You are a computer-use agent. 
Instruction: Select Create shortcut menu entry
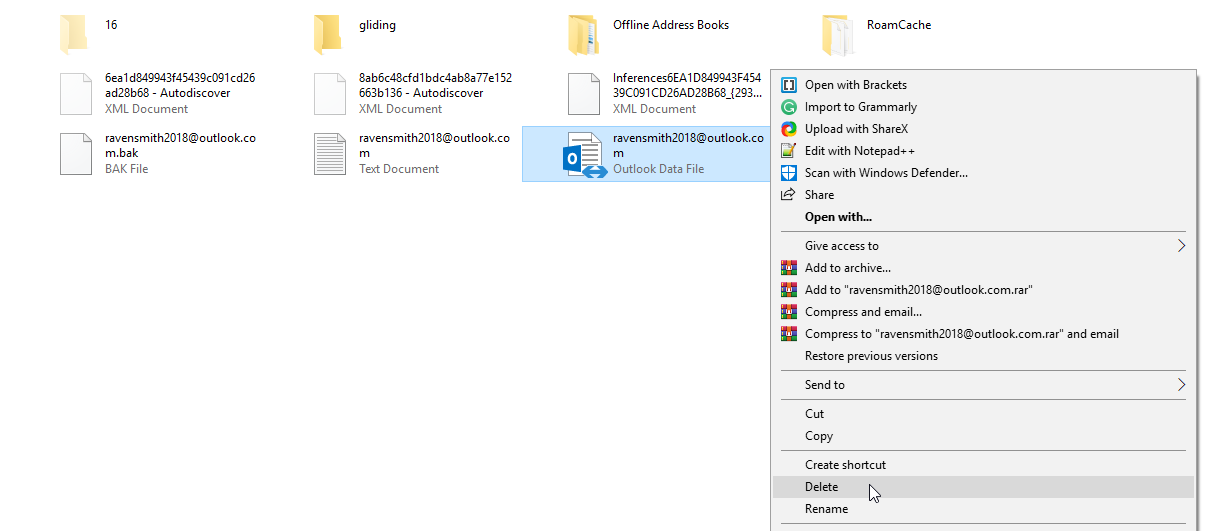pyautogui.click(x=845, y=465)
